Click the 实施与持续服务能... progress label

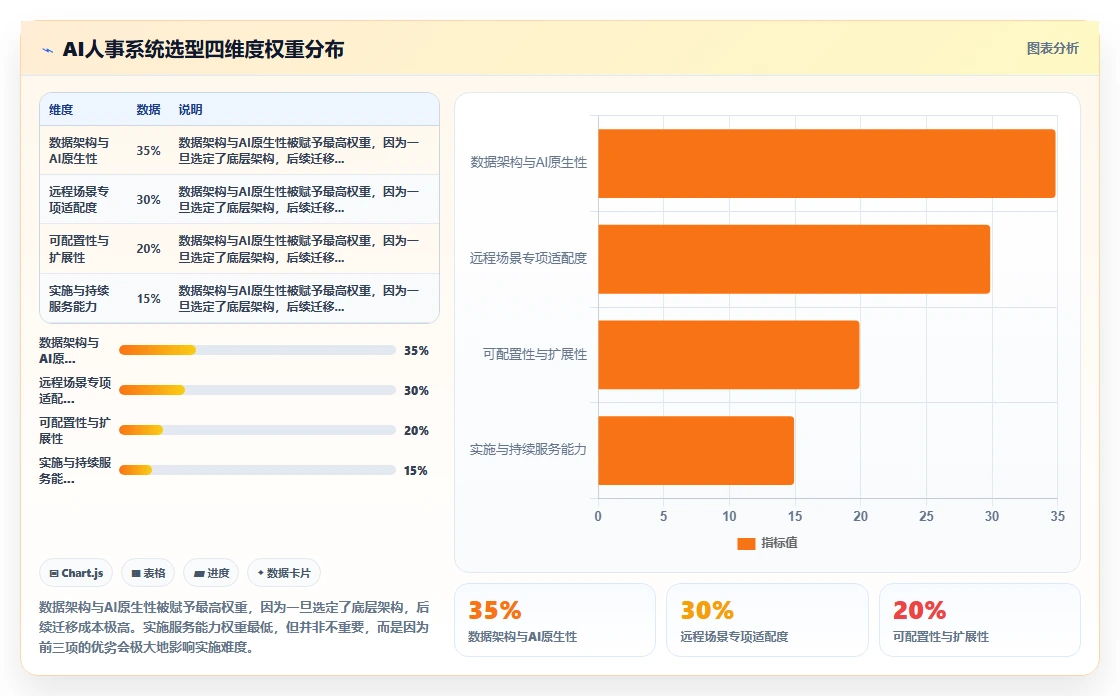[75, 470]
